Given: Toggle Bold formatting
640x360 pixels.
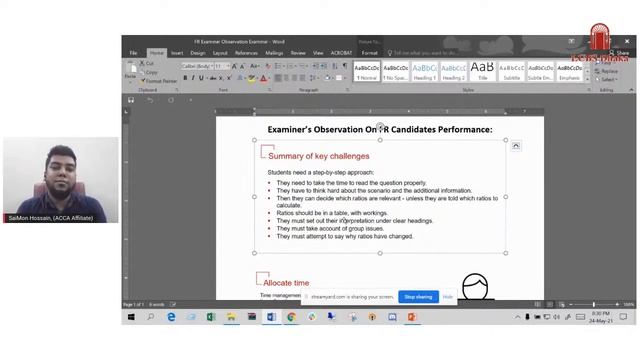Looking at the screenshot, I should [x=185, y=78].
